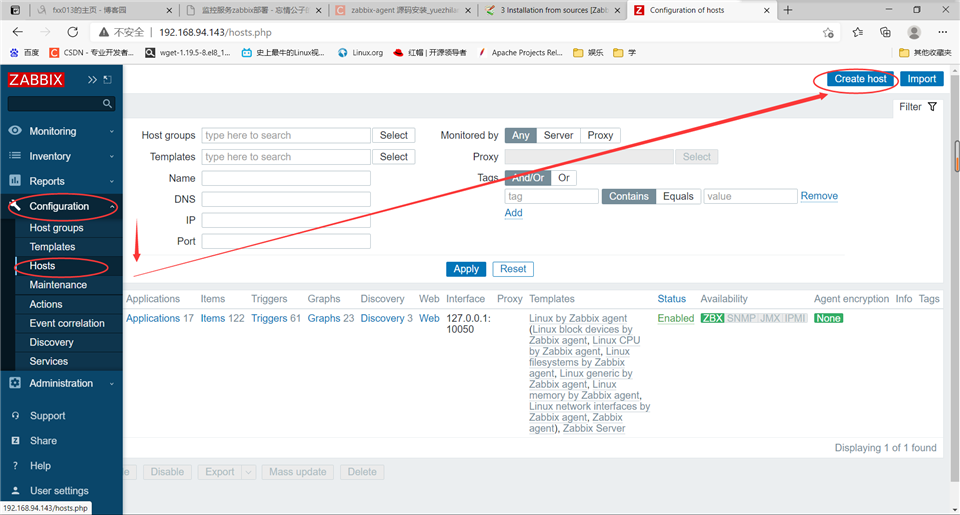Click the Items 122 link
This screenshot has height=515, width=960.
(x=222, y=318)
